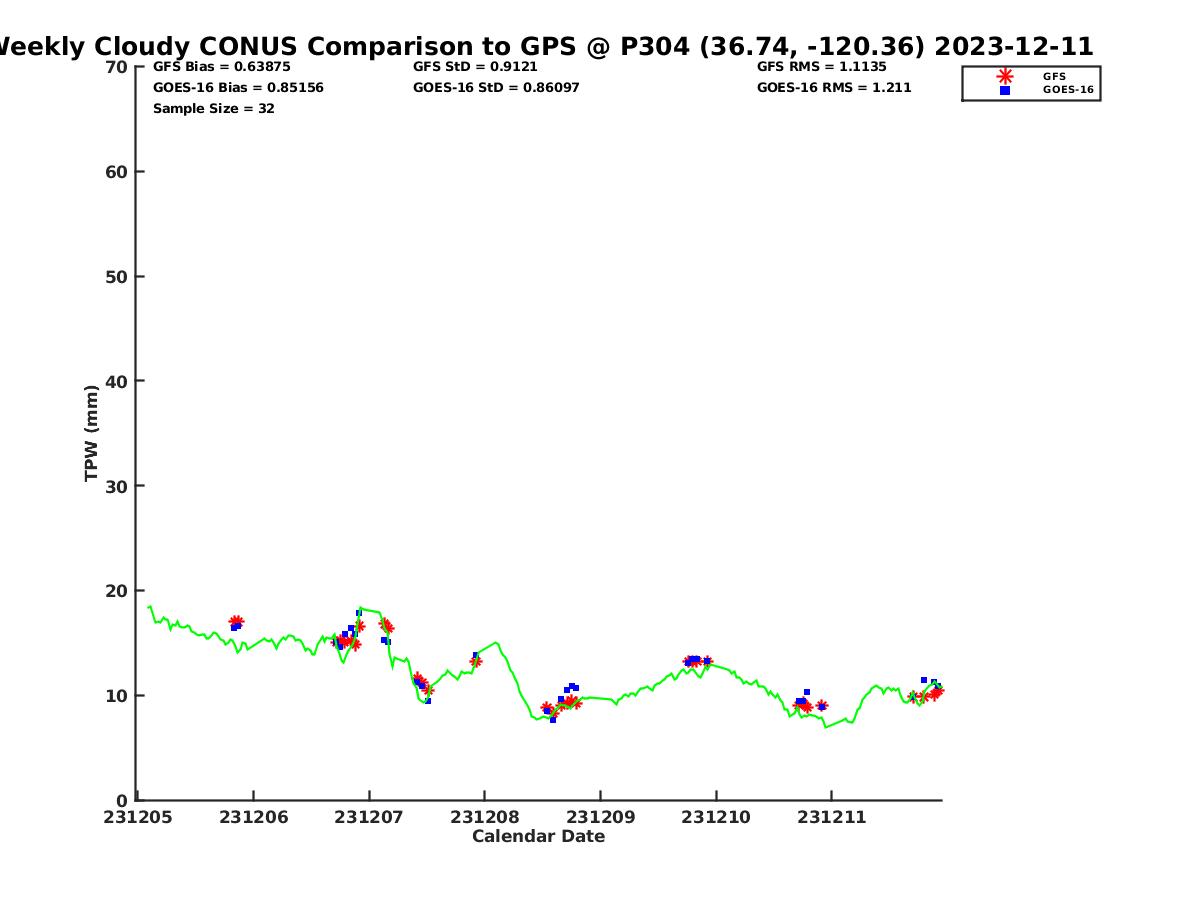This screenshot has height=900, width=1200.
Task: Click the x-axis date label 231210
Action: point(716,817)
